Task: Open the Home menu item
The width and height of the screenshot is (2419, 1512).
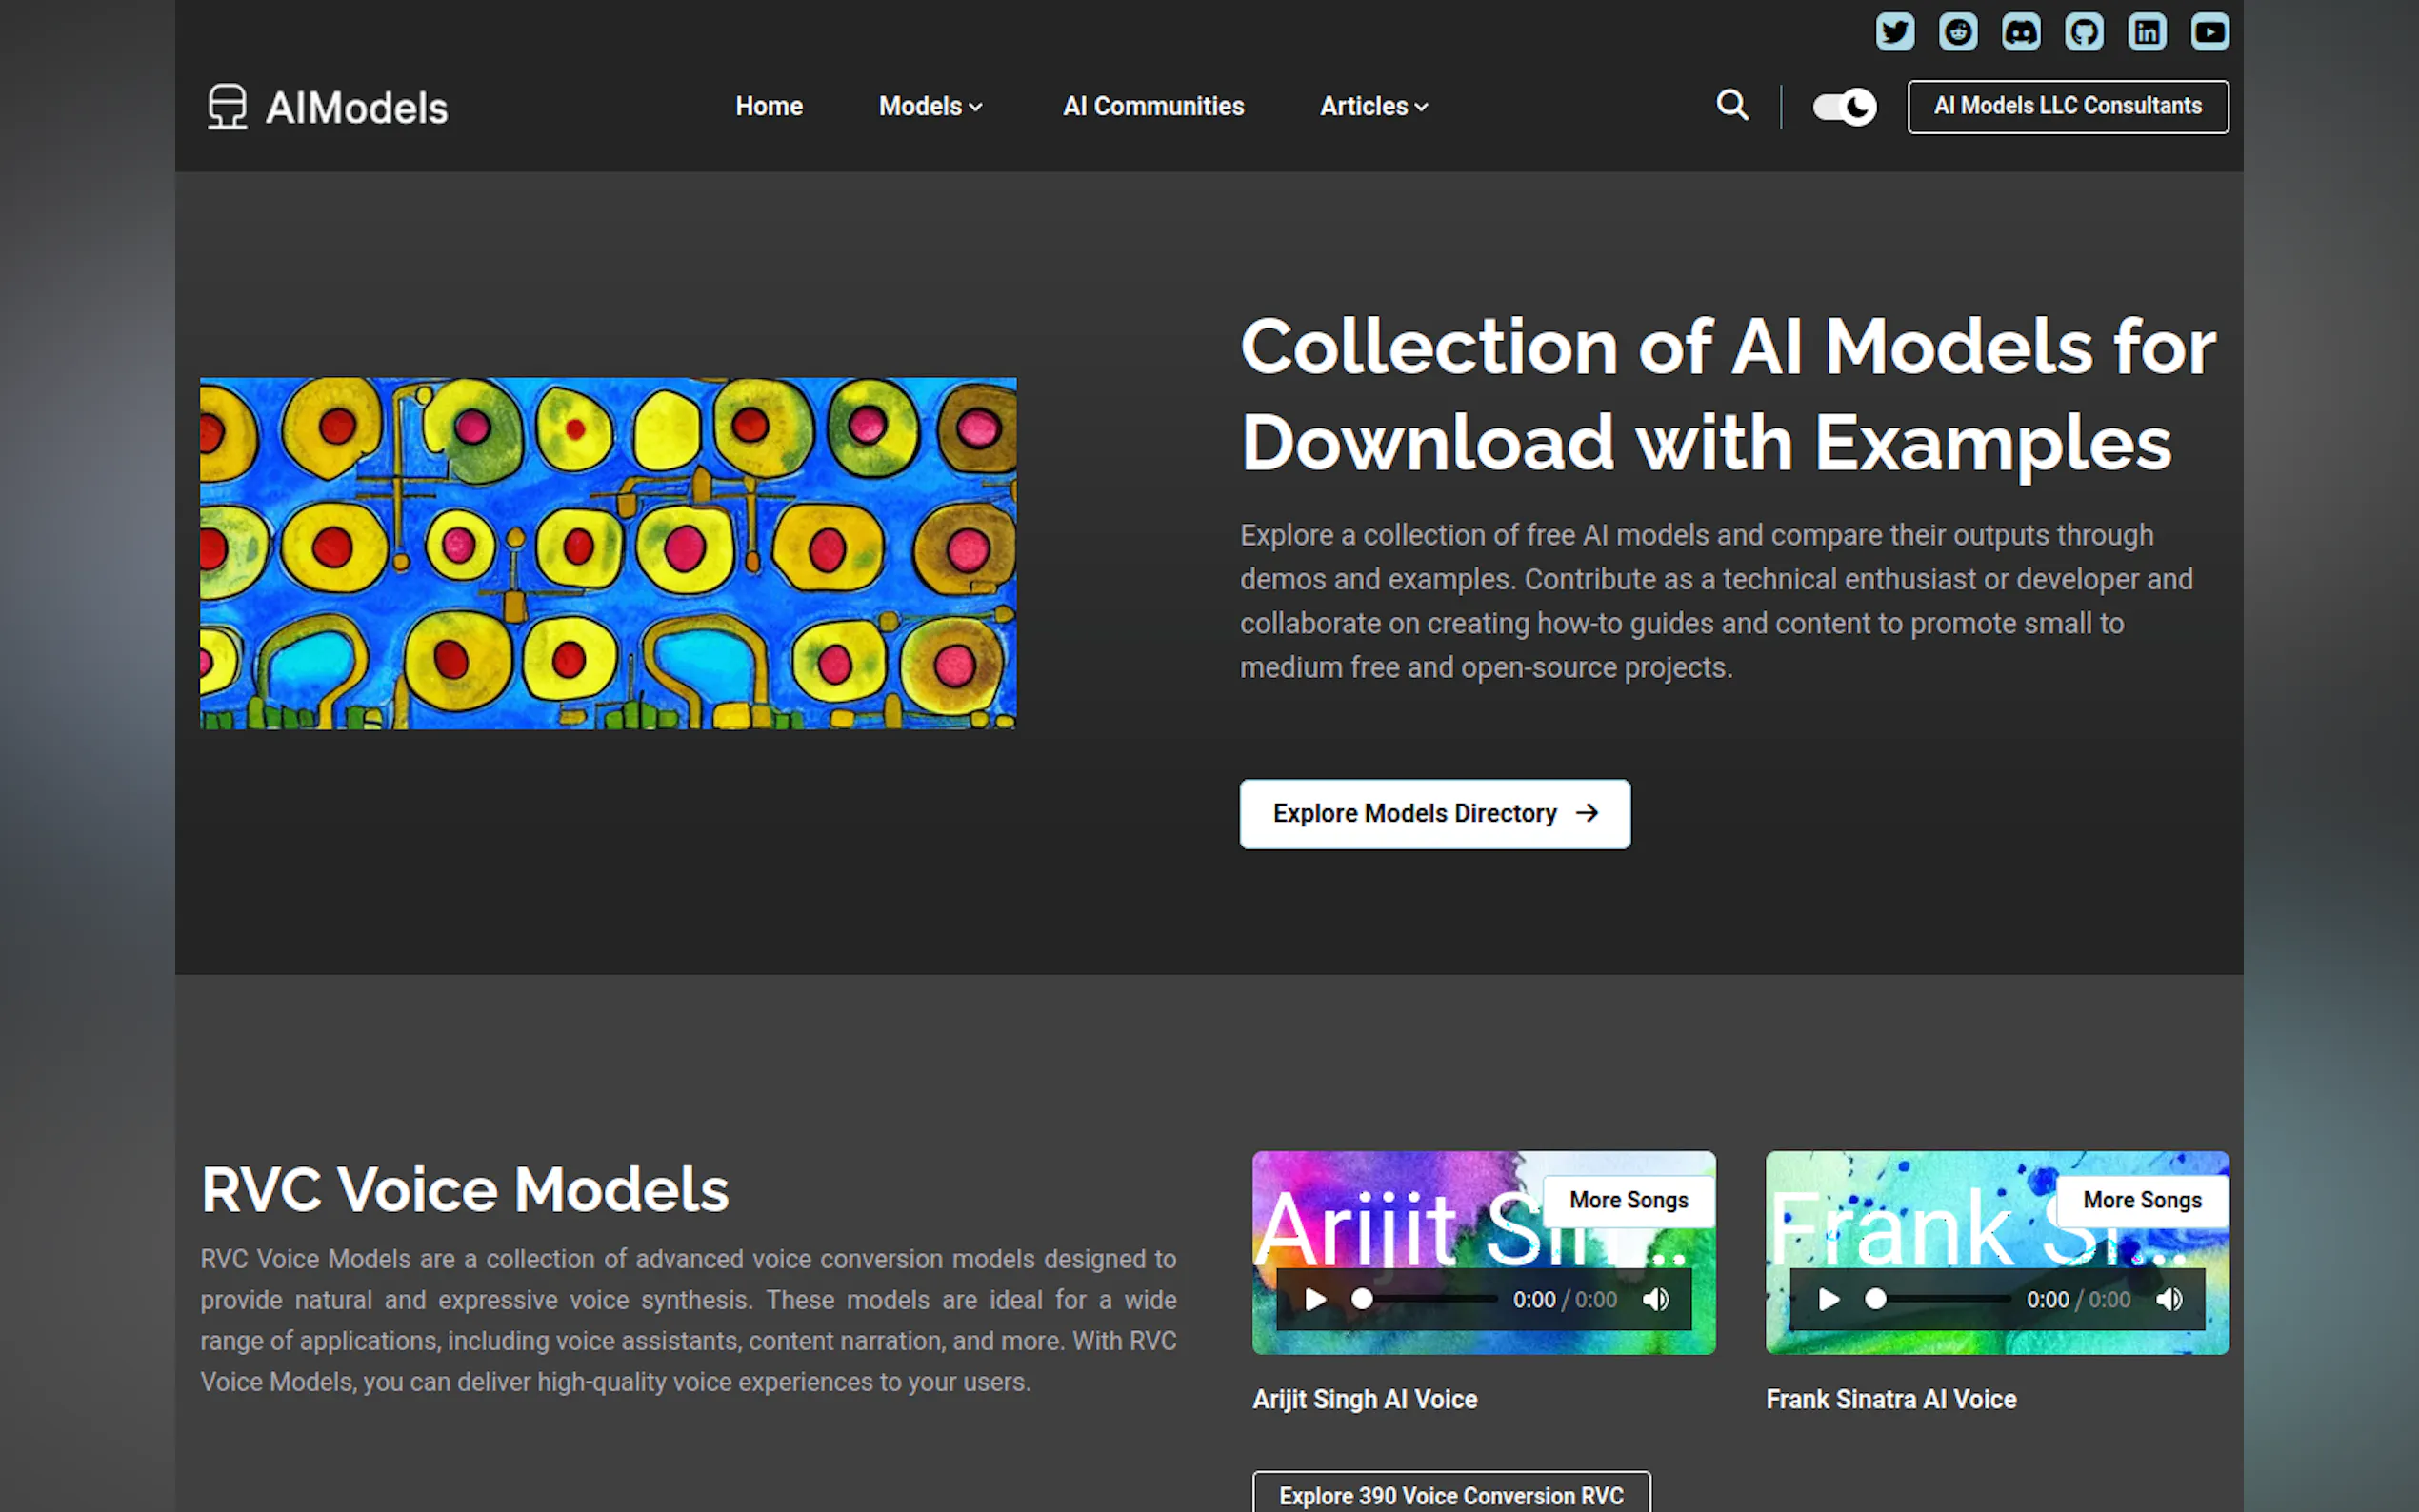Action: 768,106
